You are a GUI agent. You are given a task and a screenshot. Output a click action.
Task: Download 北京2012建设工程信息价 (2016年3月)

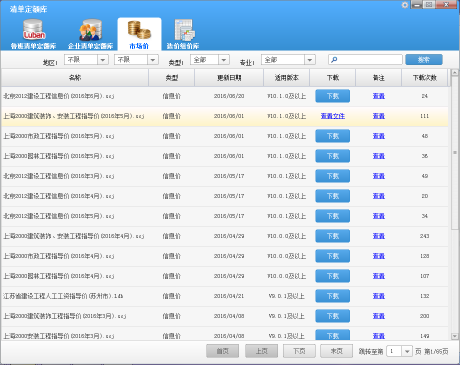333,176
